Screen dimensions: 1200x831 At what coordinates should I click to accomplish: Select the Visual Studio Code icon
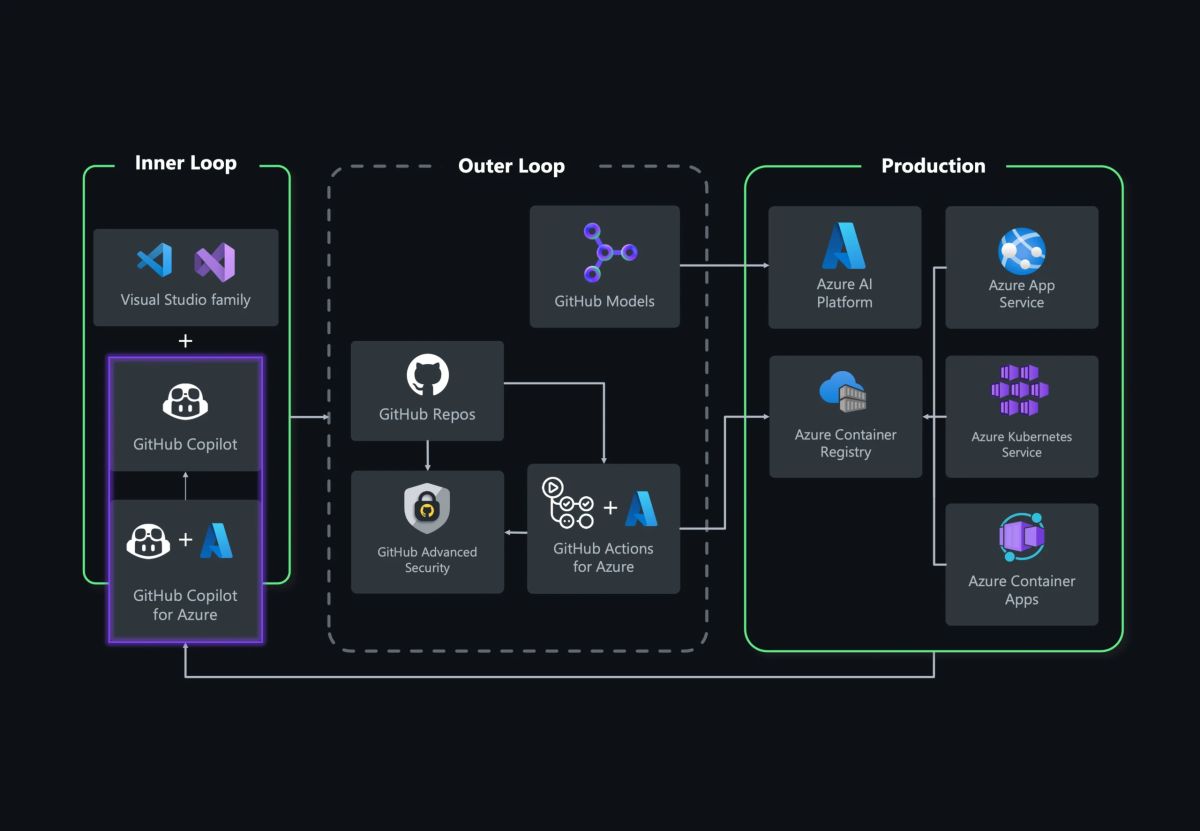pos(153,262)
